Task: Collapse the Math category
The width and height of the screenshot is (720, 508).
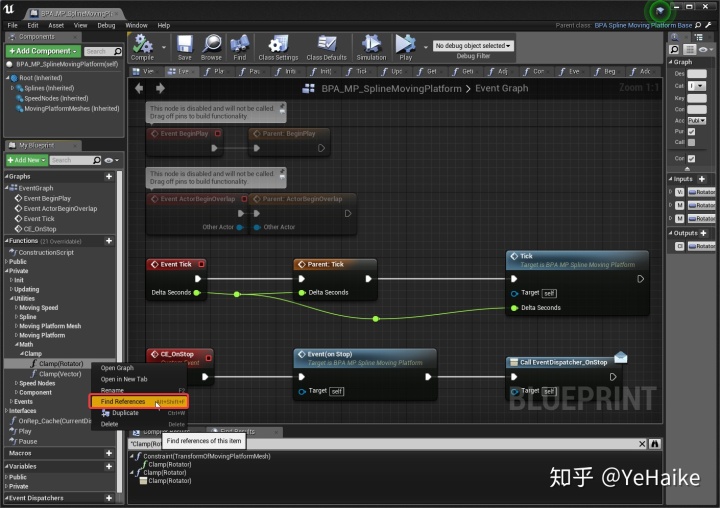Action: click(17, 344)
